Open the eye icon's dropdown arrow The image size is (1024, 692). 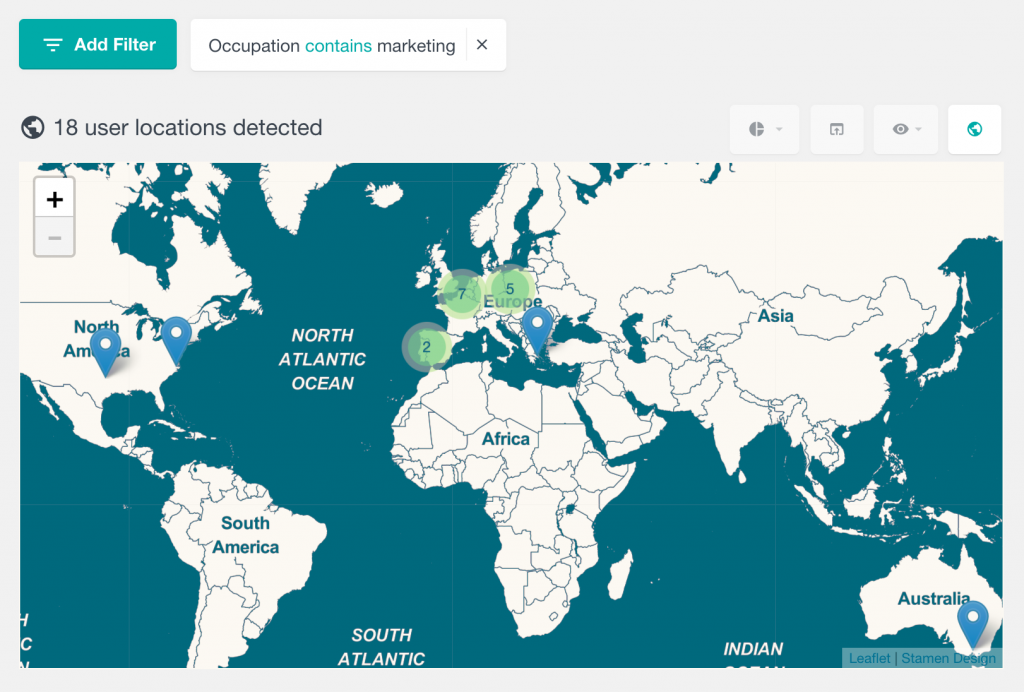[x=920, y=130]
